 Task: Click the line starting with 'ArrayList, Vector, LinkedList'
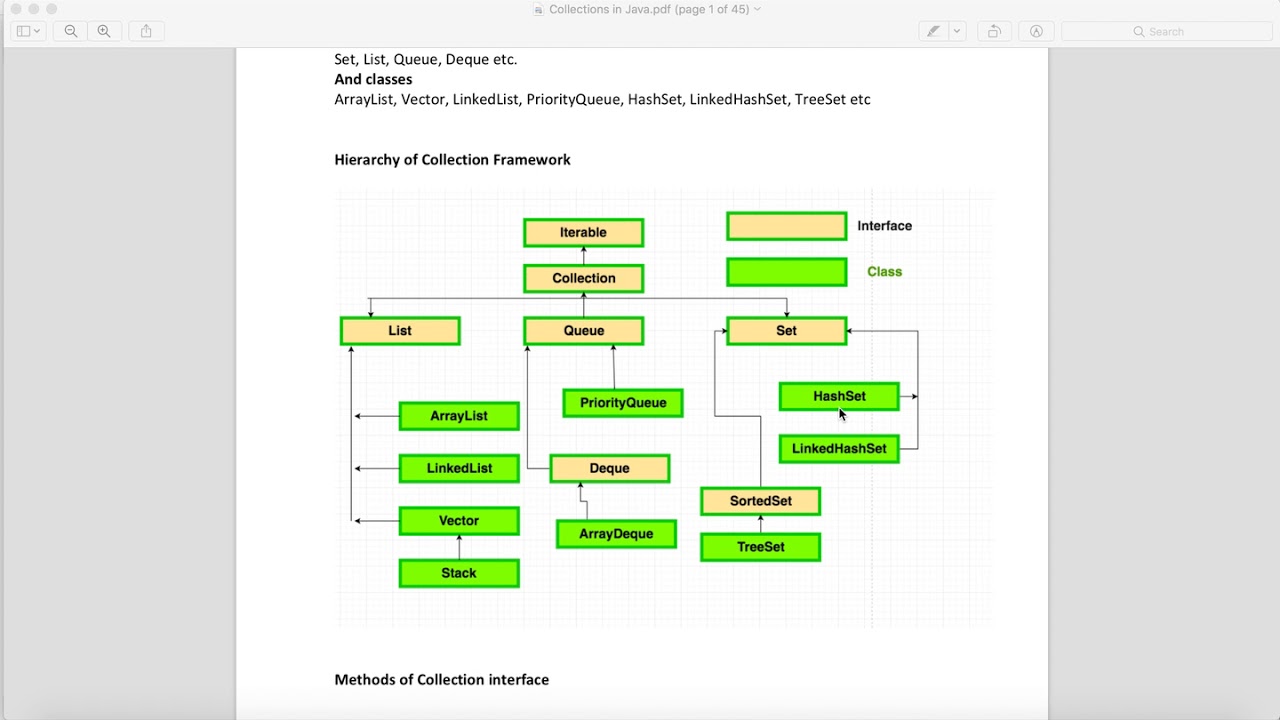click(602, 99)
